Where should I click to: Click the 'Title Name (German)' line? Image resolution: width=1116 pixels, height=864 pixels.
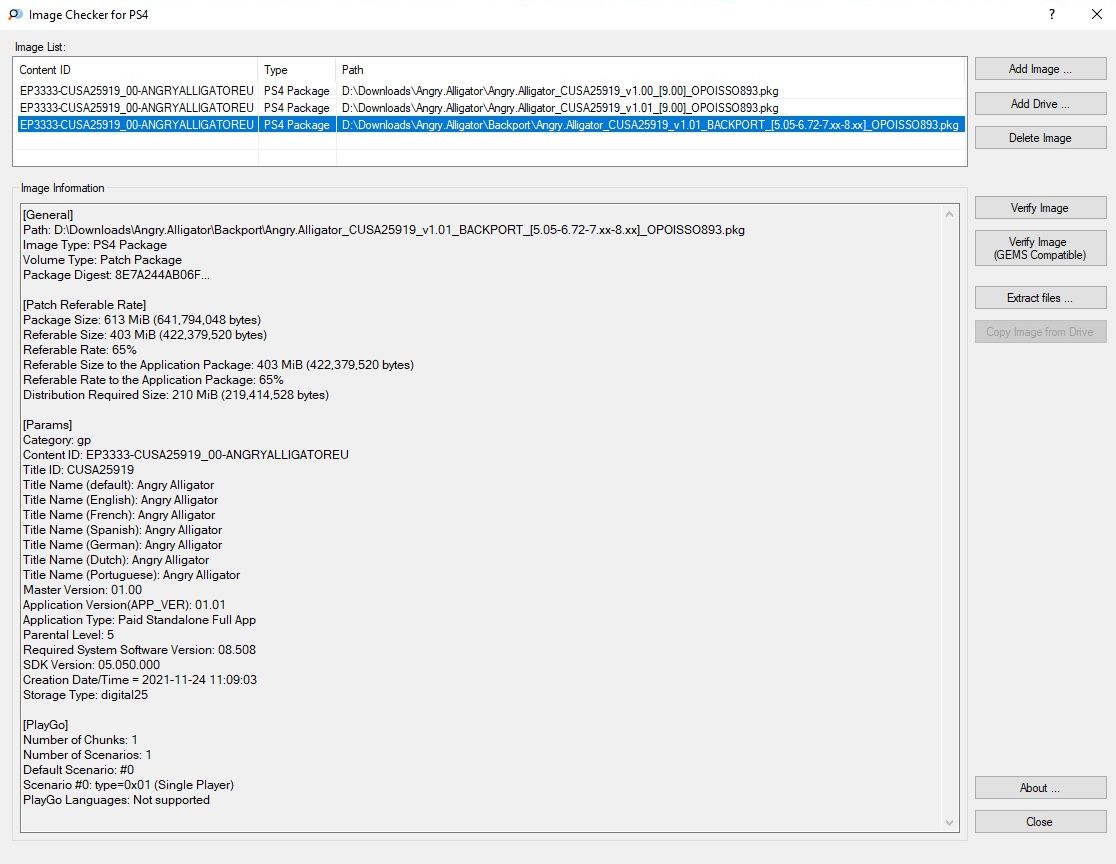coord(122,544)
